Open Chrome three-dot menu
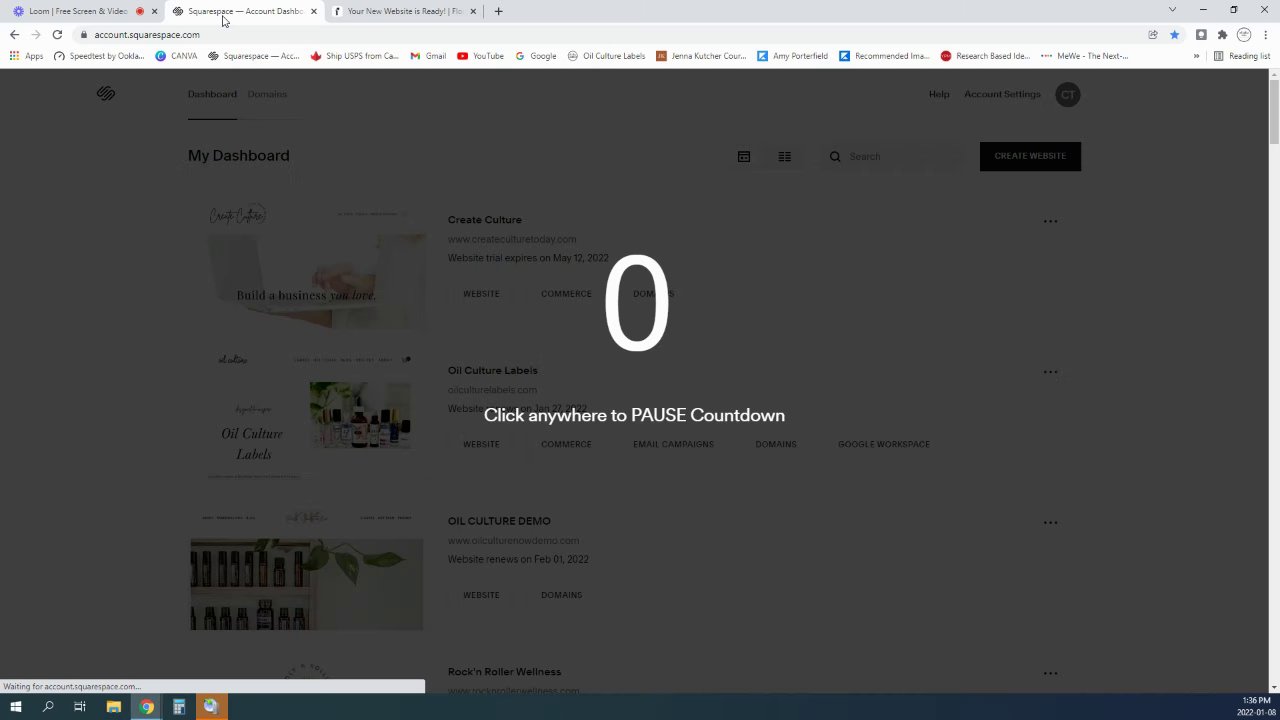1280x720 pixels. click(1265, 34)
